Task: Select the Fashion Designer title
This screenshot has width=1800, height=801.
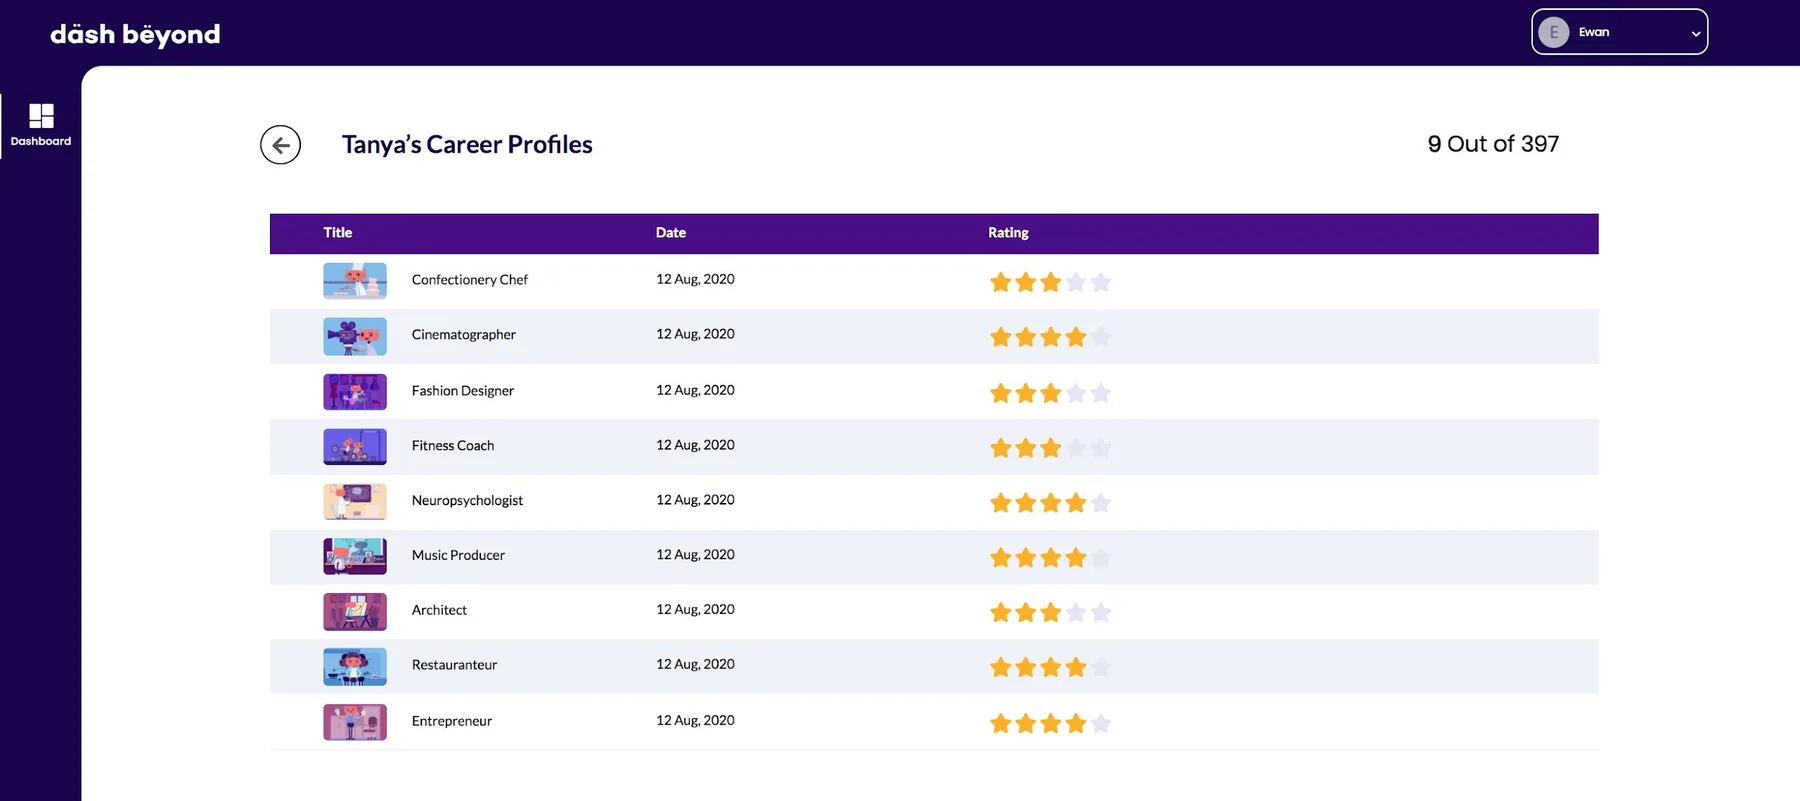Action: point(463,391)
